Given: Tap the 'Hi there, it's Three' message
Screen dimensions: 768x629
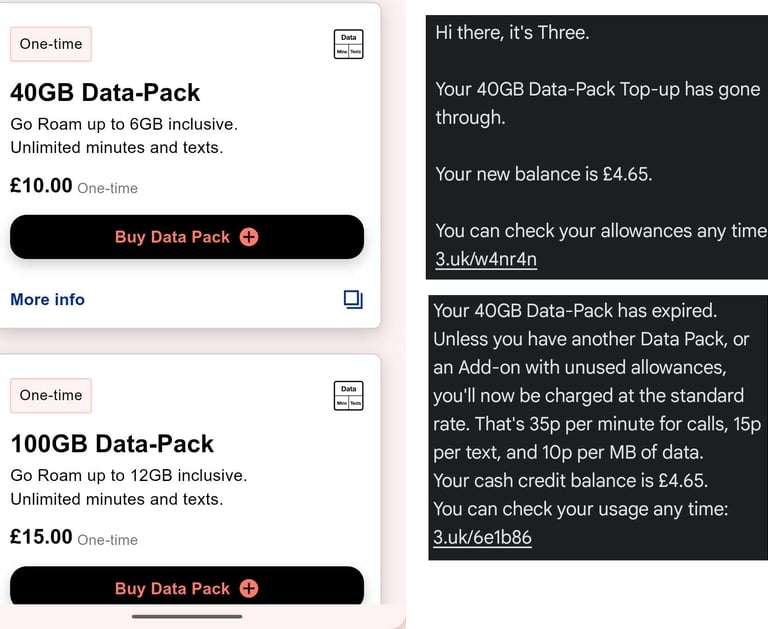Looking at the screenshot, I should click(x=512, y=32).
